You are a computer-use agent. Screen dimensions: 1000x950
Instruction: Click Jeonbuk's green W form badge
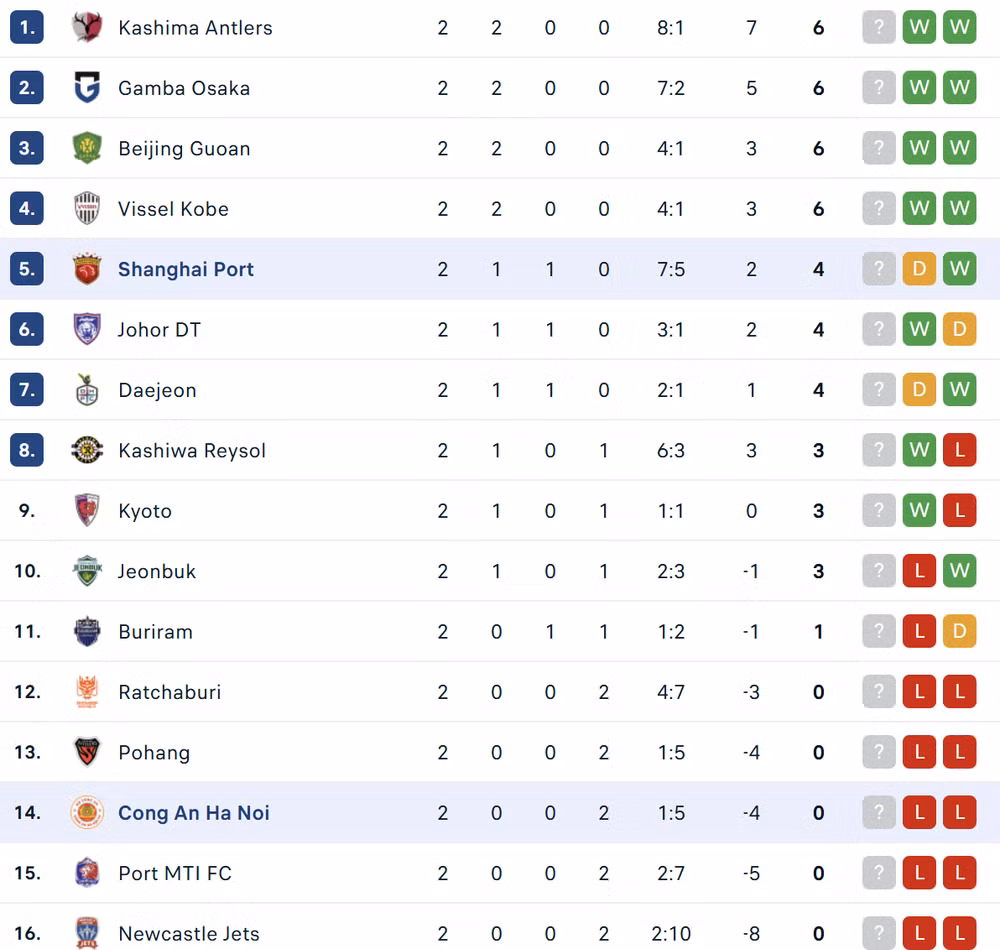pos(959,570)
